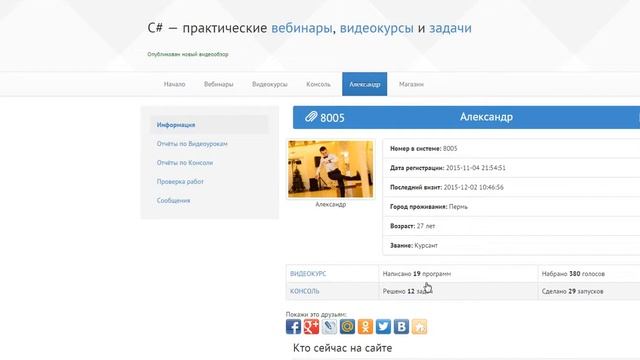Click Александр's profile photo
Screen dimensions: 640x360
pyautogui.click(x=330, y=169)
